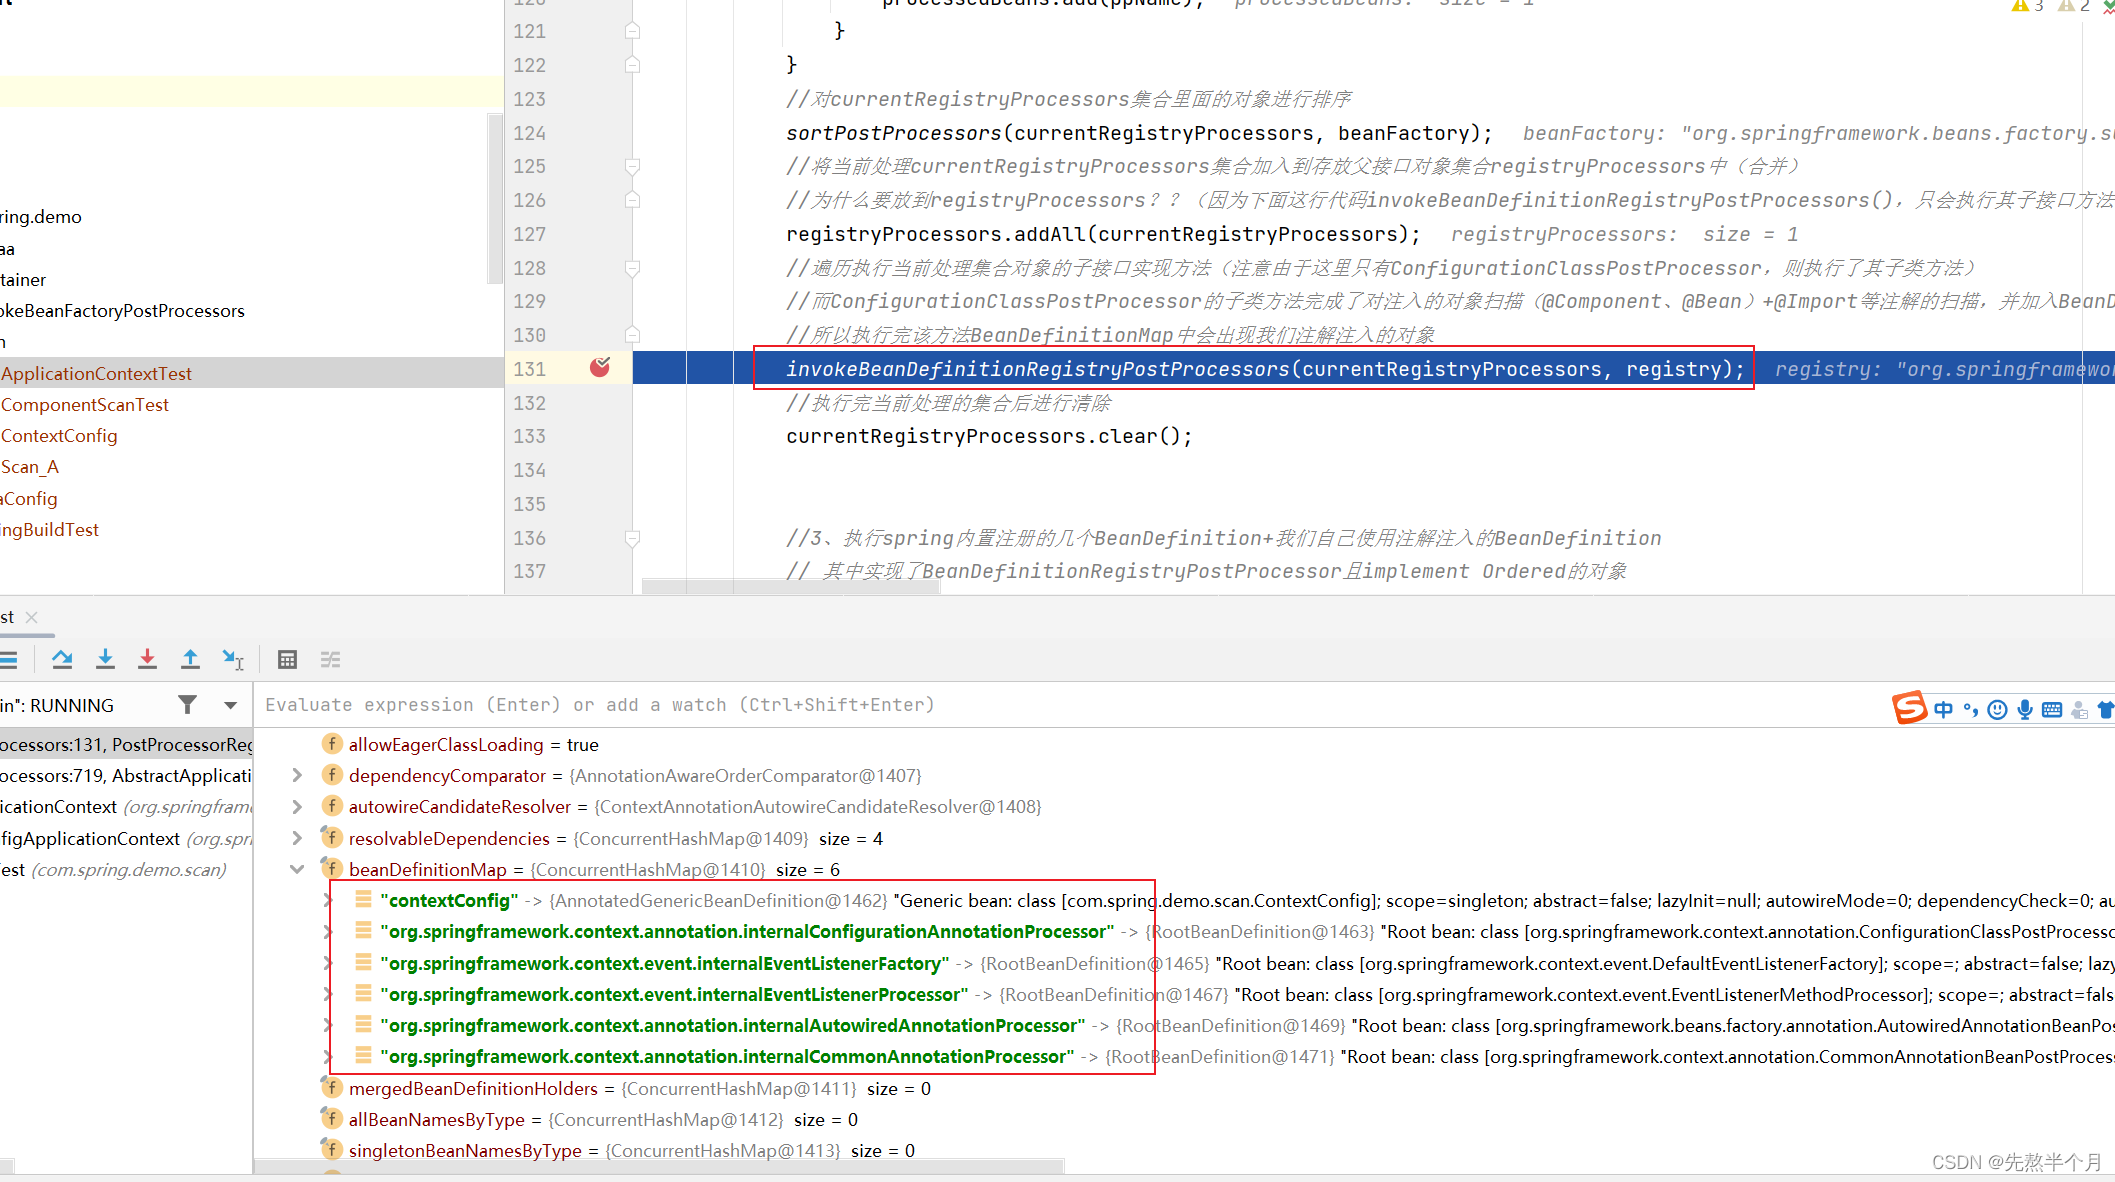2115x1182 pixels.
Task: Open the Evaluate Expression calculator icon
Action: click(x=287, y=659)
